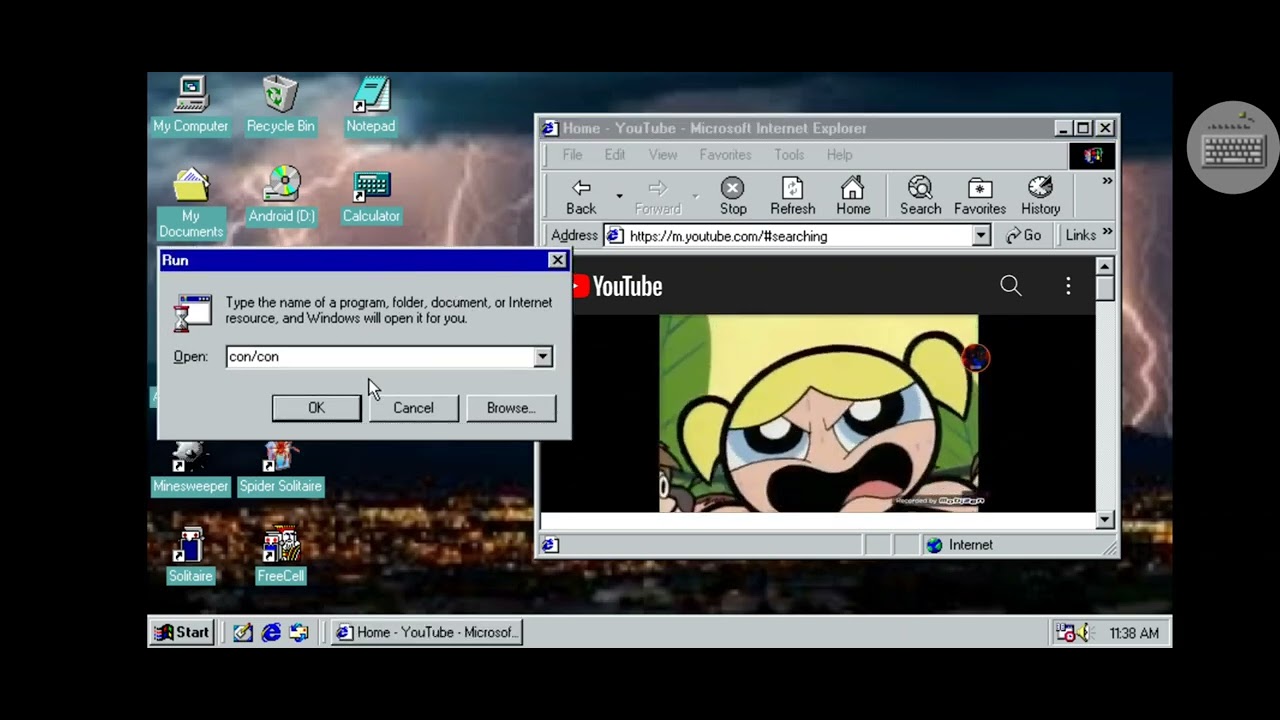This screenshot has height=720, width=1280.
Task: Select Spider Solitaire desktop shortcut
Action: point(280,468)
